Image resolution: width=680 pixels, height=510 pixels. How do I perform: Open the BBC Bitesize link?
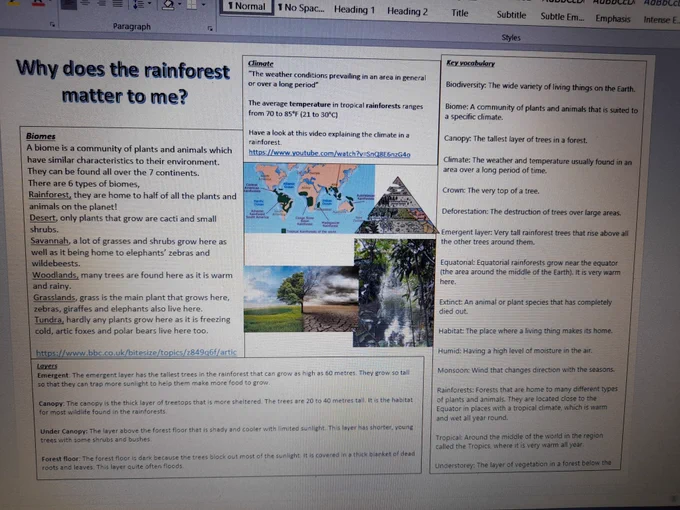[136, 352]
